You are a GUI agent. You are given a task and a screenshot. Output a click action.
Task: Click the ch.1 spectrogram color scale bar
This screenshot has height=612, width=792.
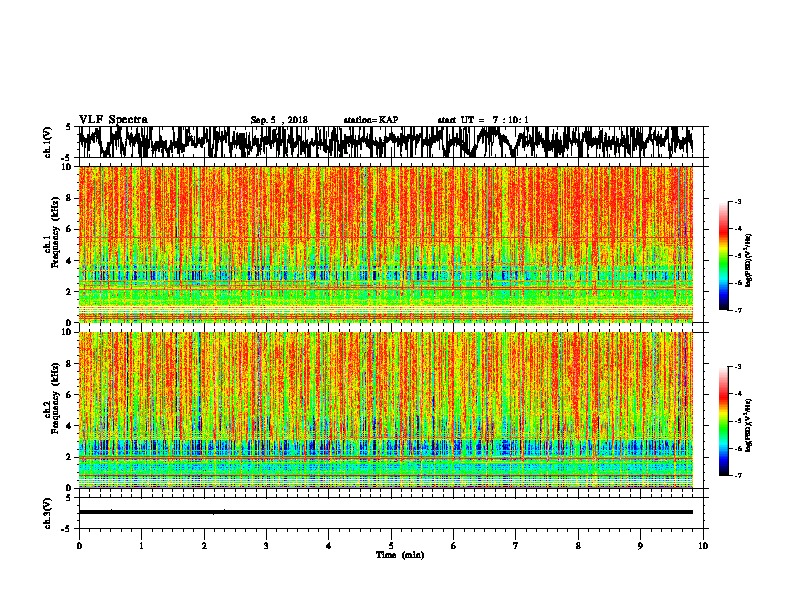(x=723, y=256)
